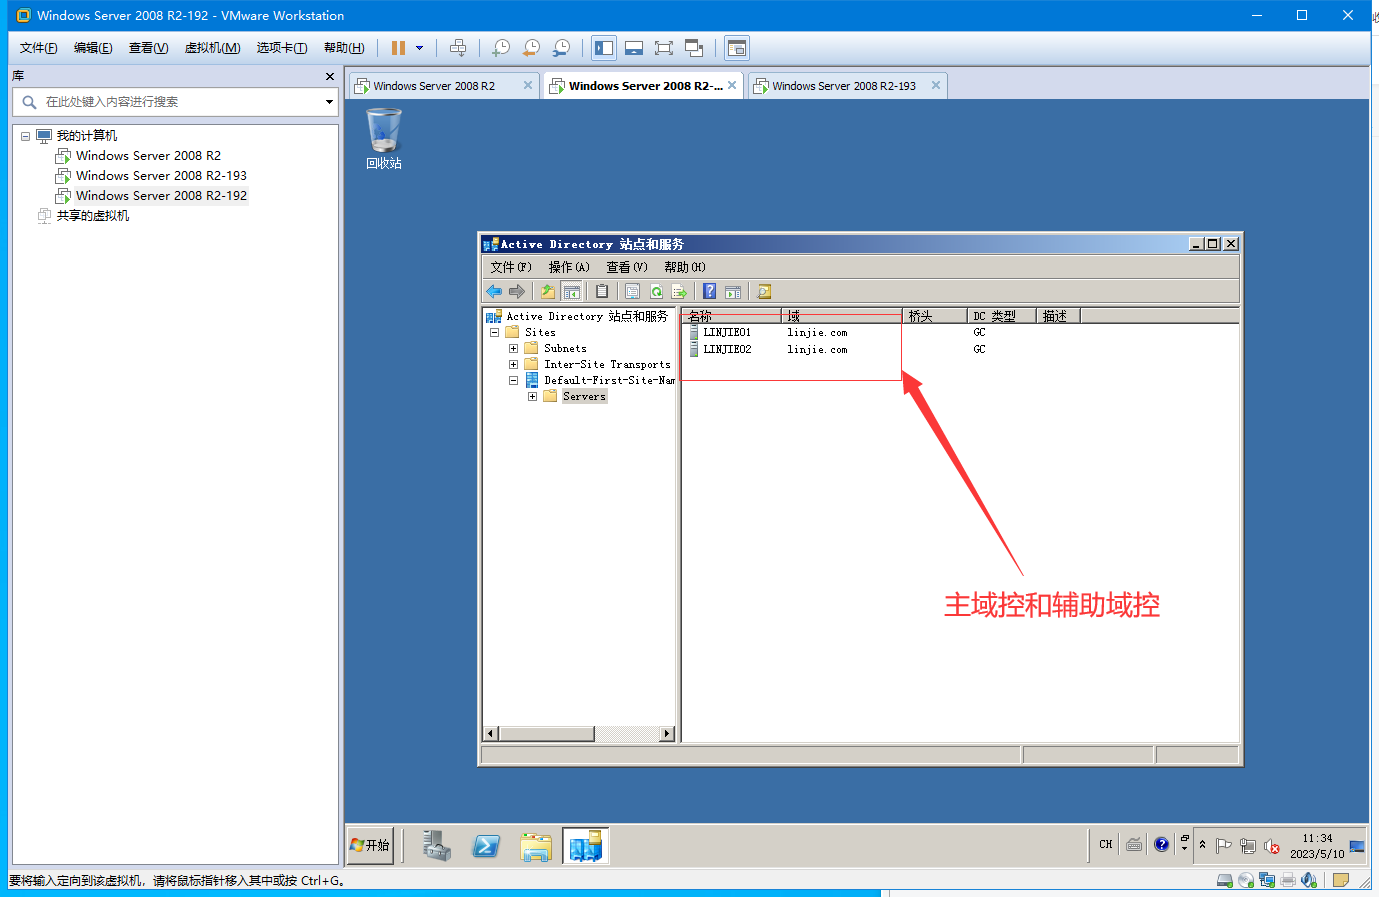Close the Windows Server 2008 R2-193 tab

point(936,85)
